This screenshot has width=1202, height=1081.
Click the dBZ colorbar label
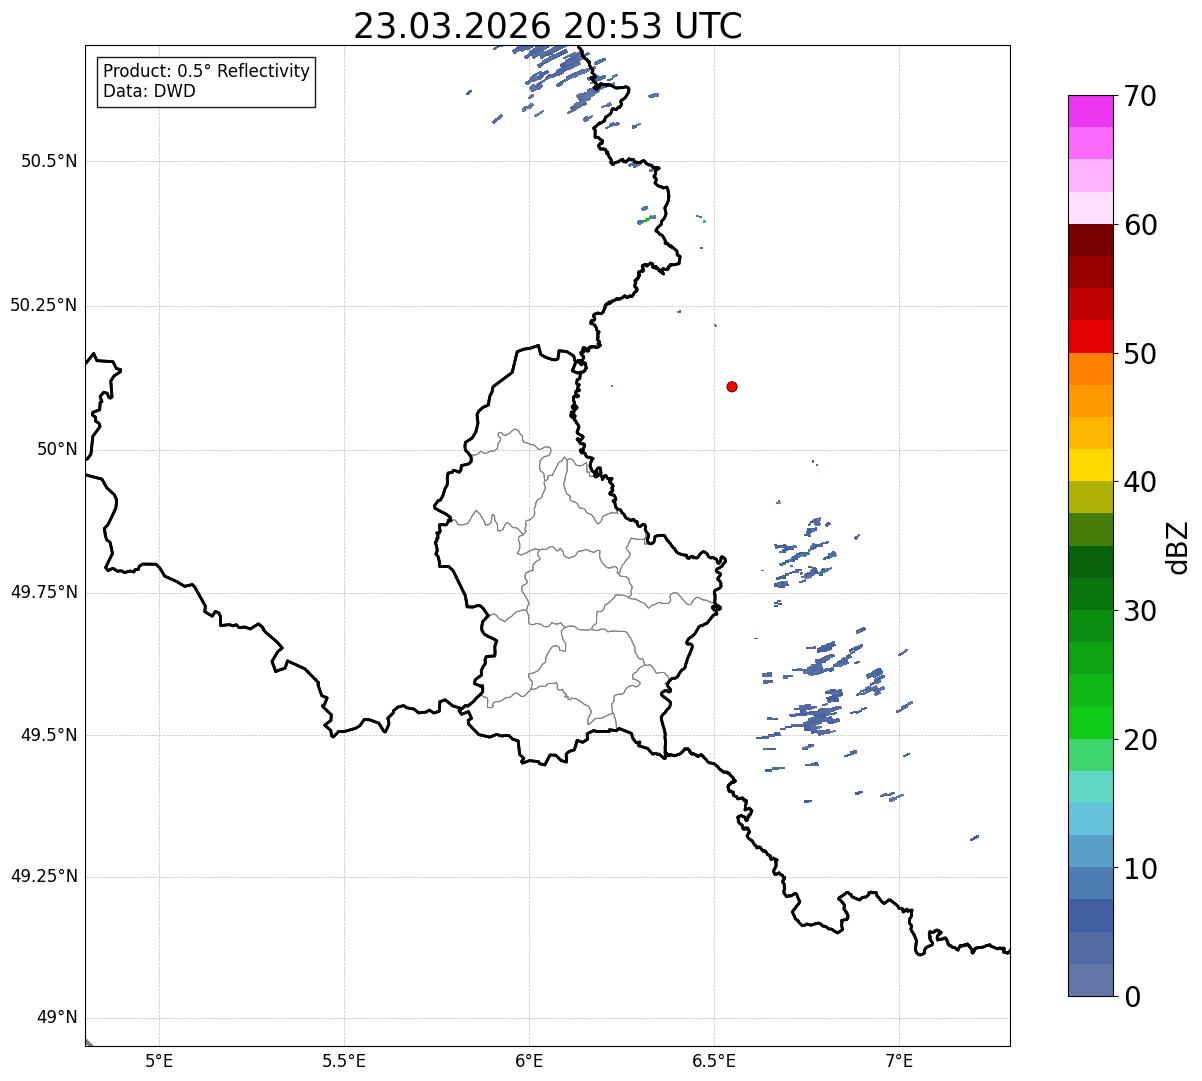click(1178, 547)
